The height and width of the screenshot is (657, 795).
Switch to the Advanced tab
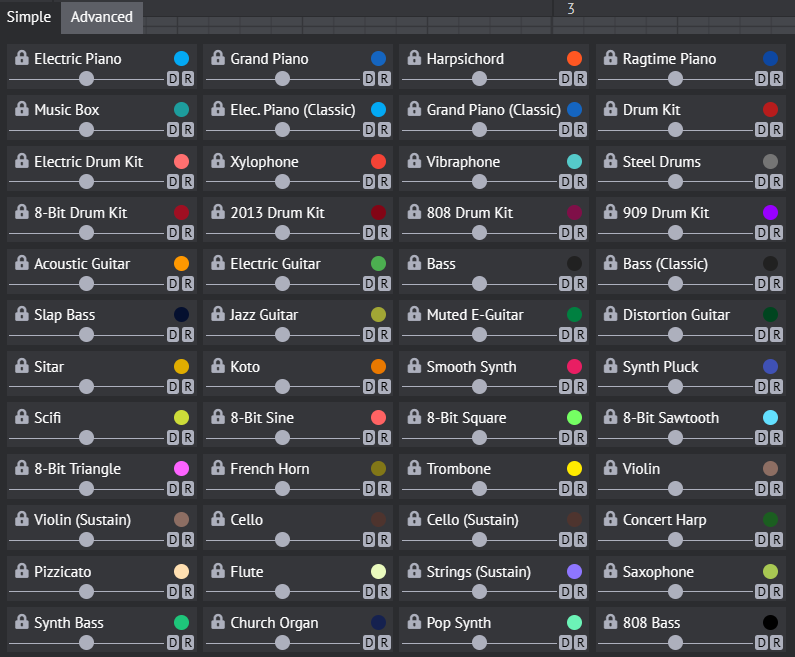click(x=102, y=17)
